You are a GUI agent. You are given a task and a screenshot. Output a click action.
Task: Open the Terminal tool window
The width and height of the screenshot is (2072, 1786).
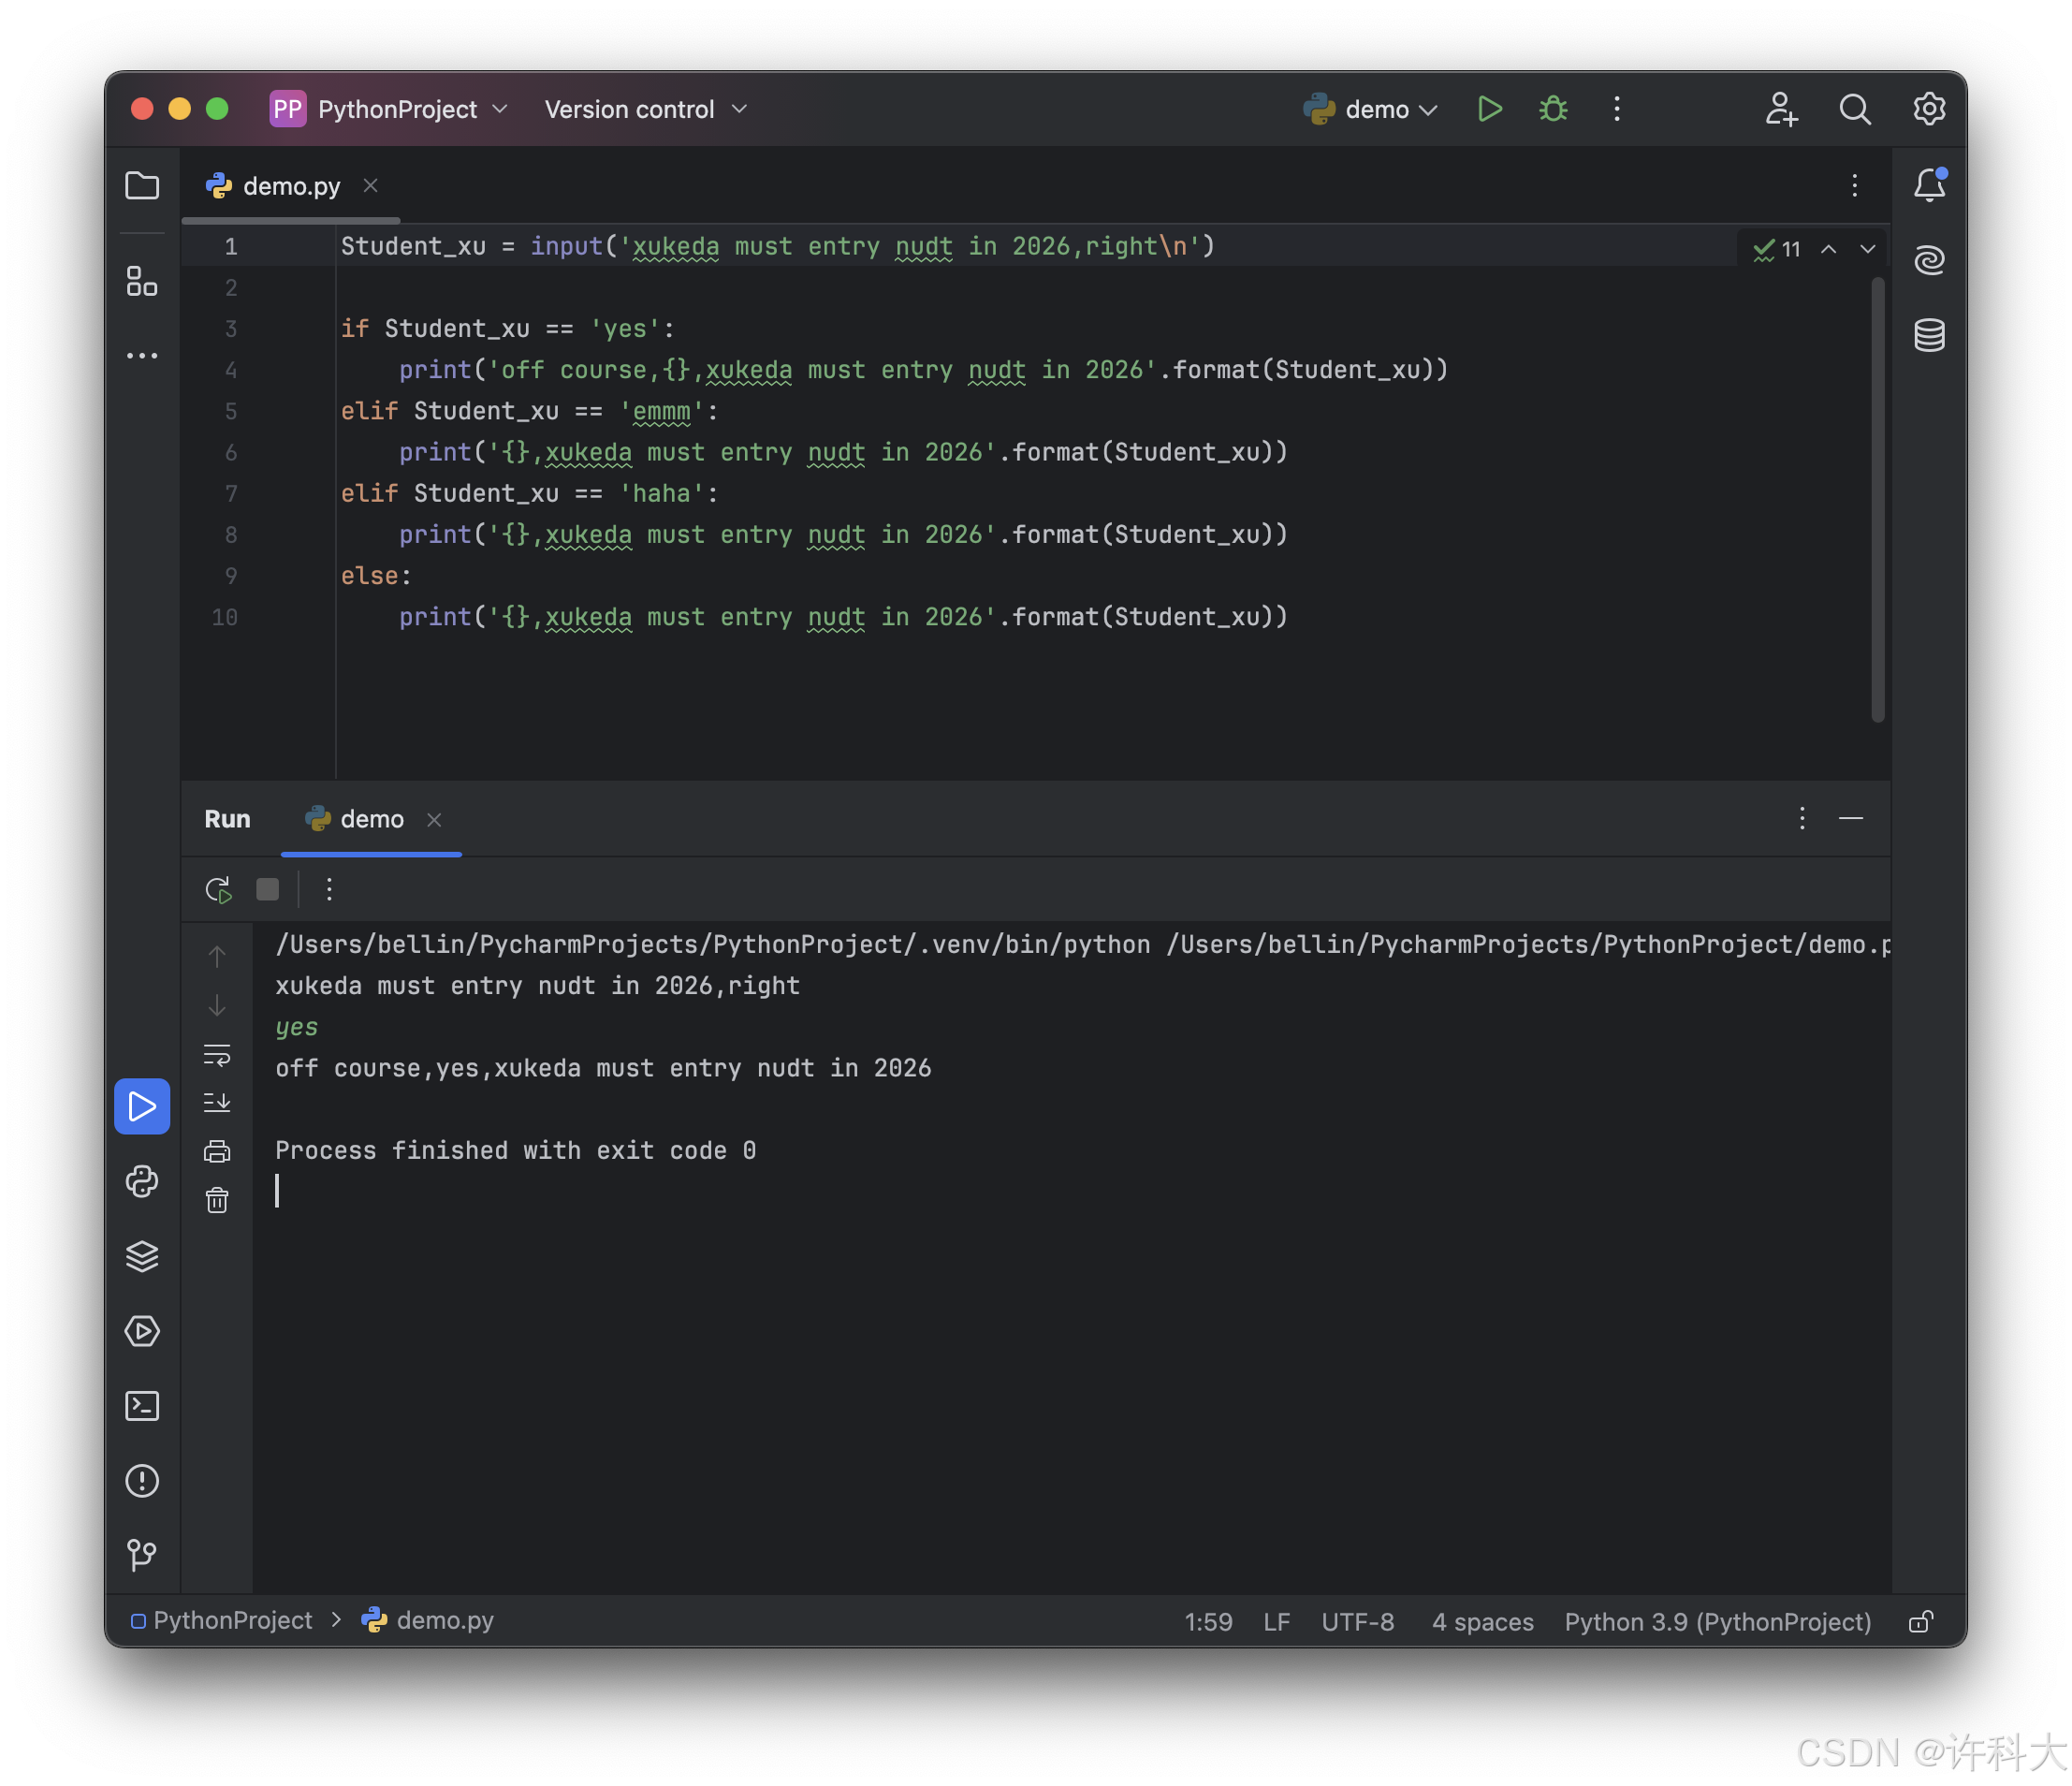tap(142, 1406)
